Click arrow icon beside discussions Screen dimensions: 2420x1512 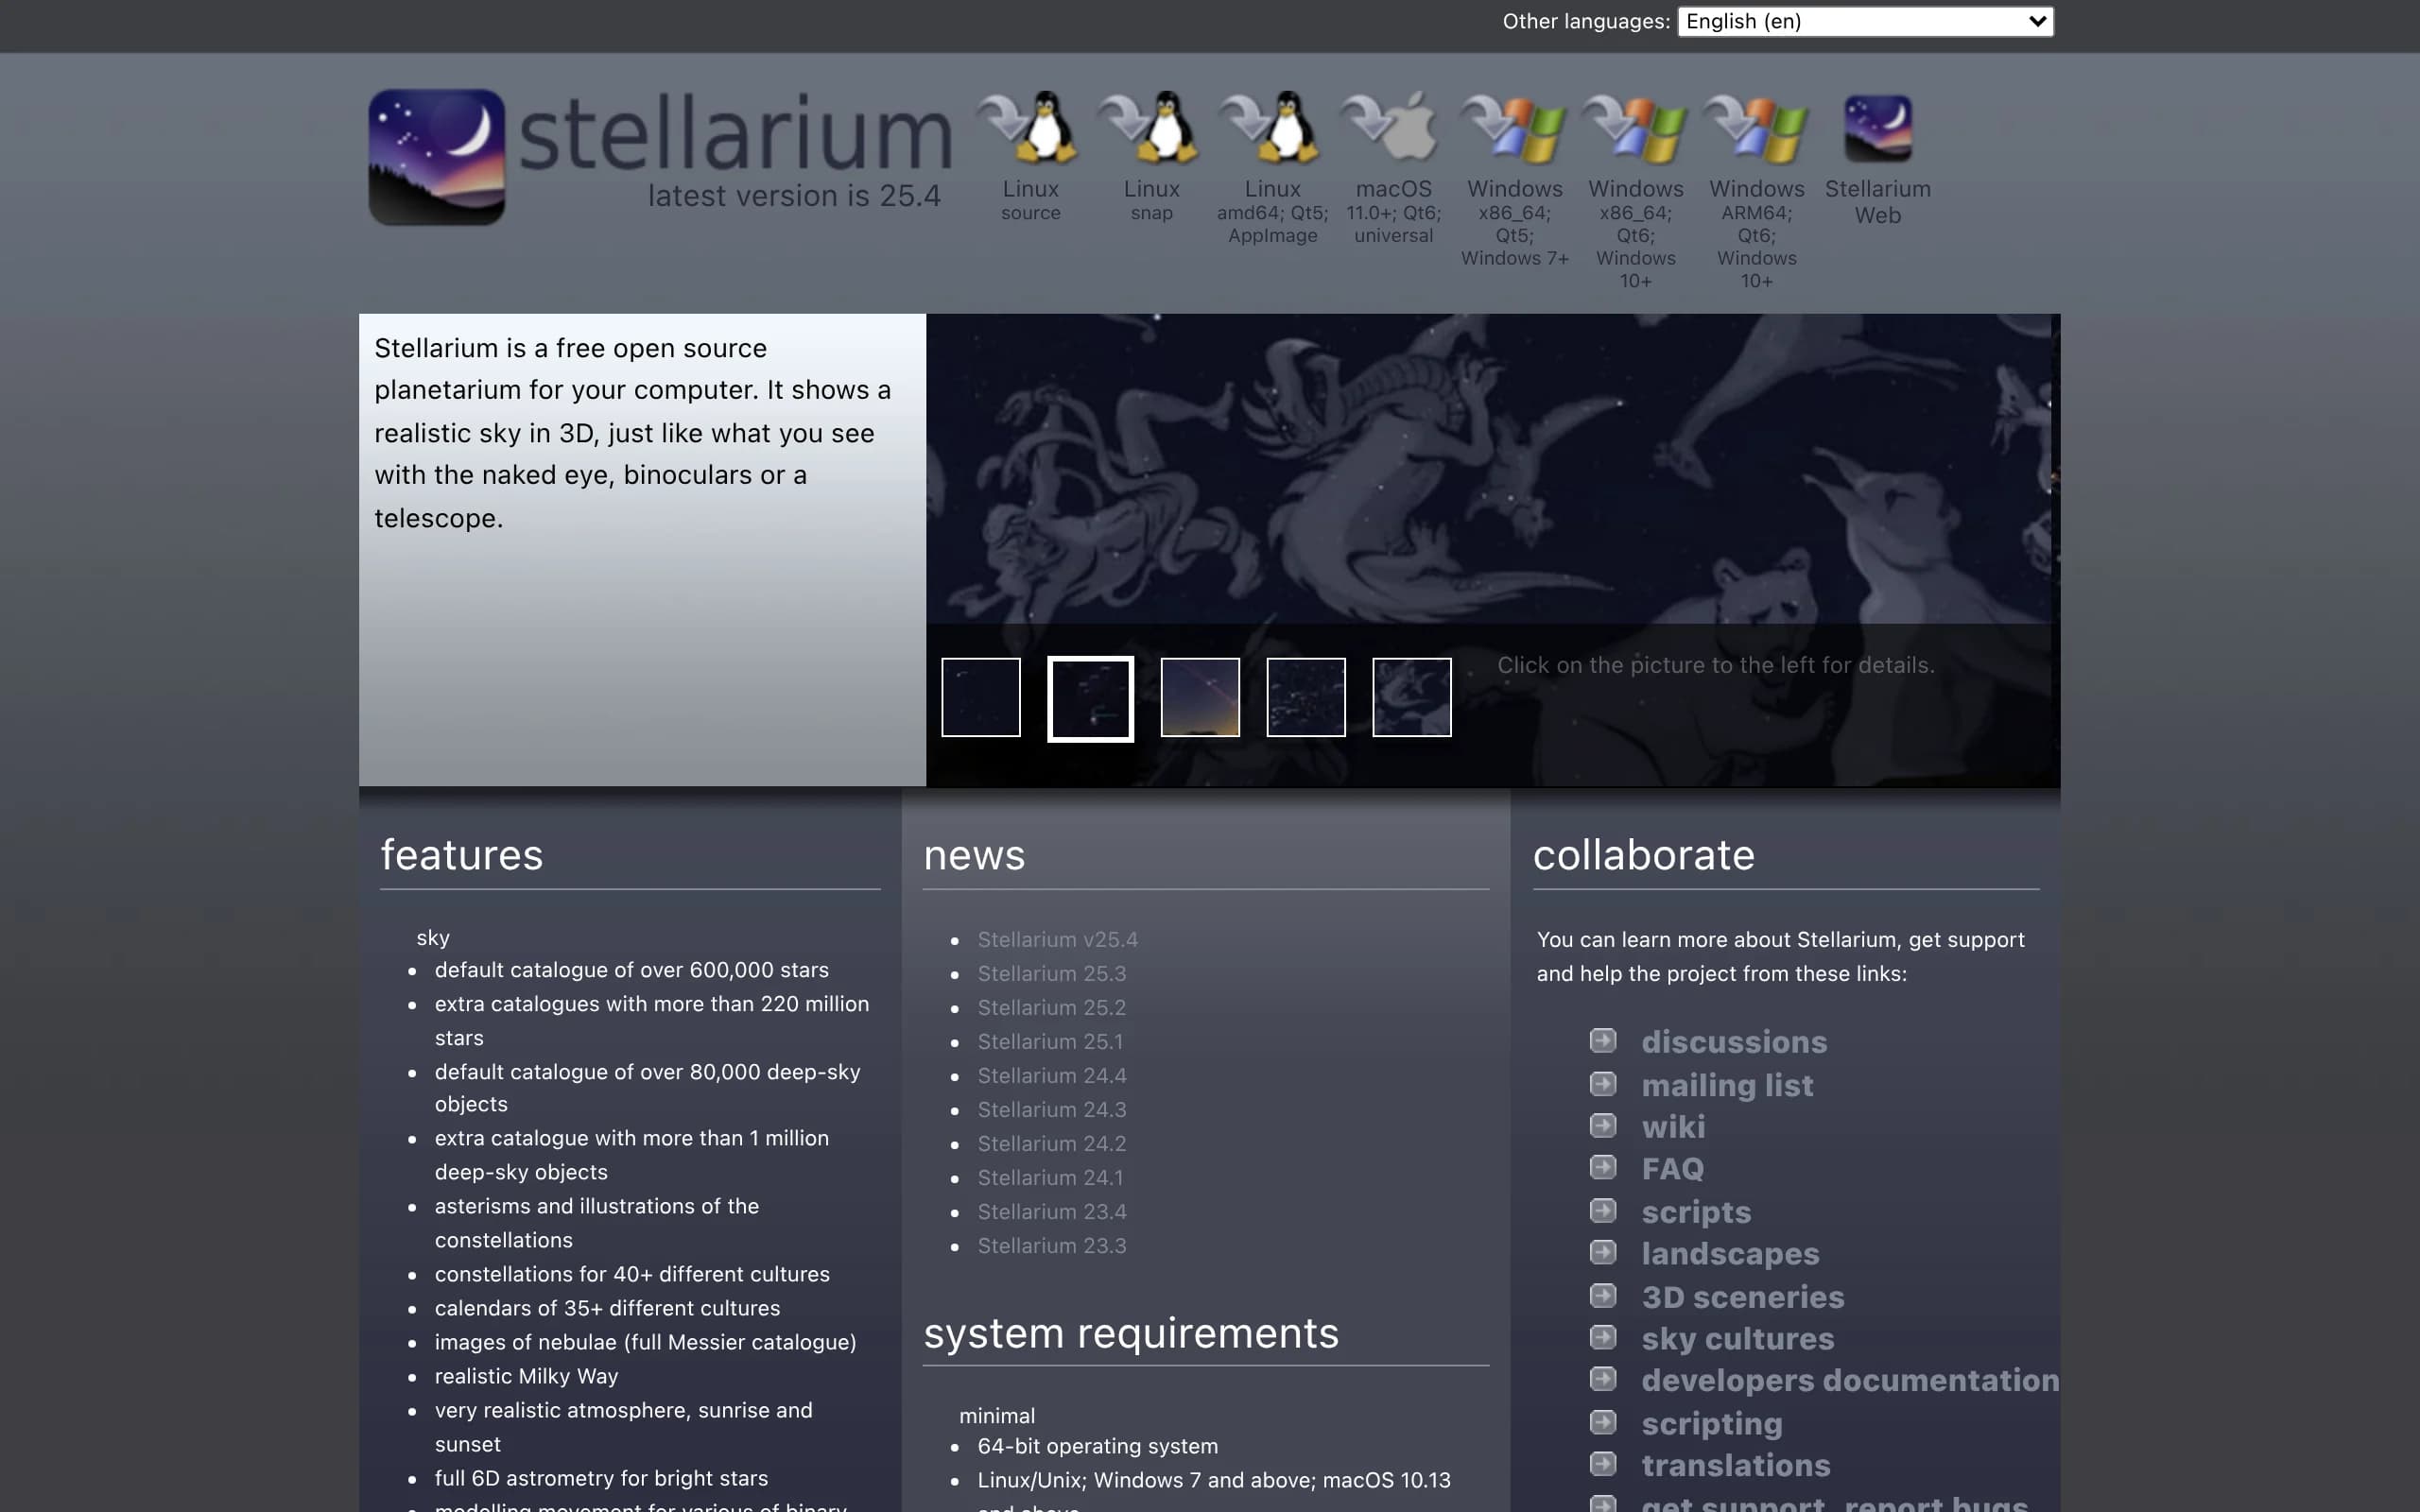tap(1603, 1041)
